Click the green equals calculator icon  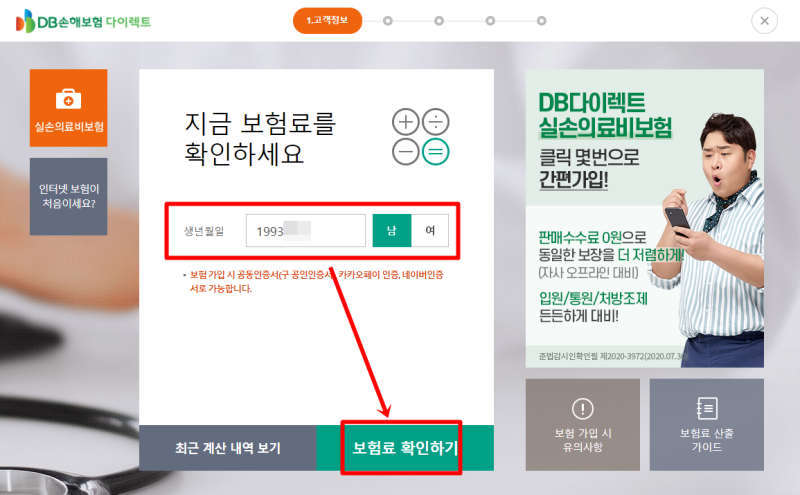coord(436,152)
